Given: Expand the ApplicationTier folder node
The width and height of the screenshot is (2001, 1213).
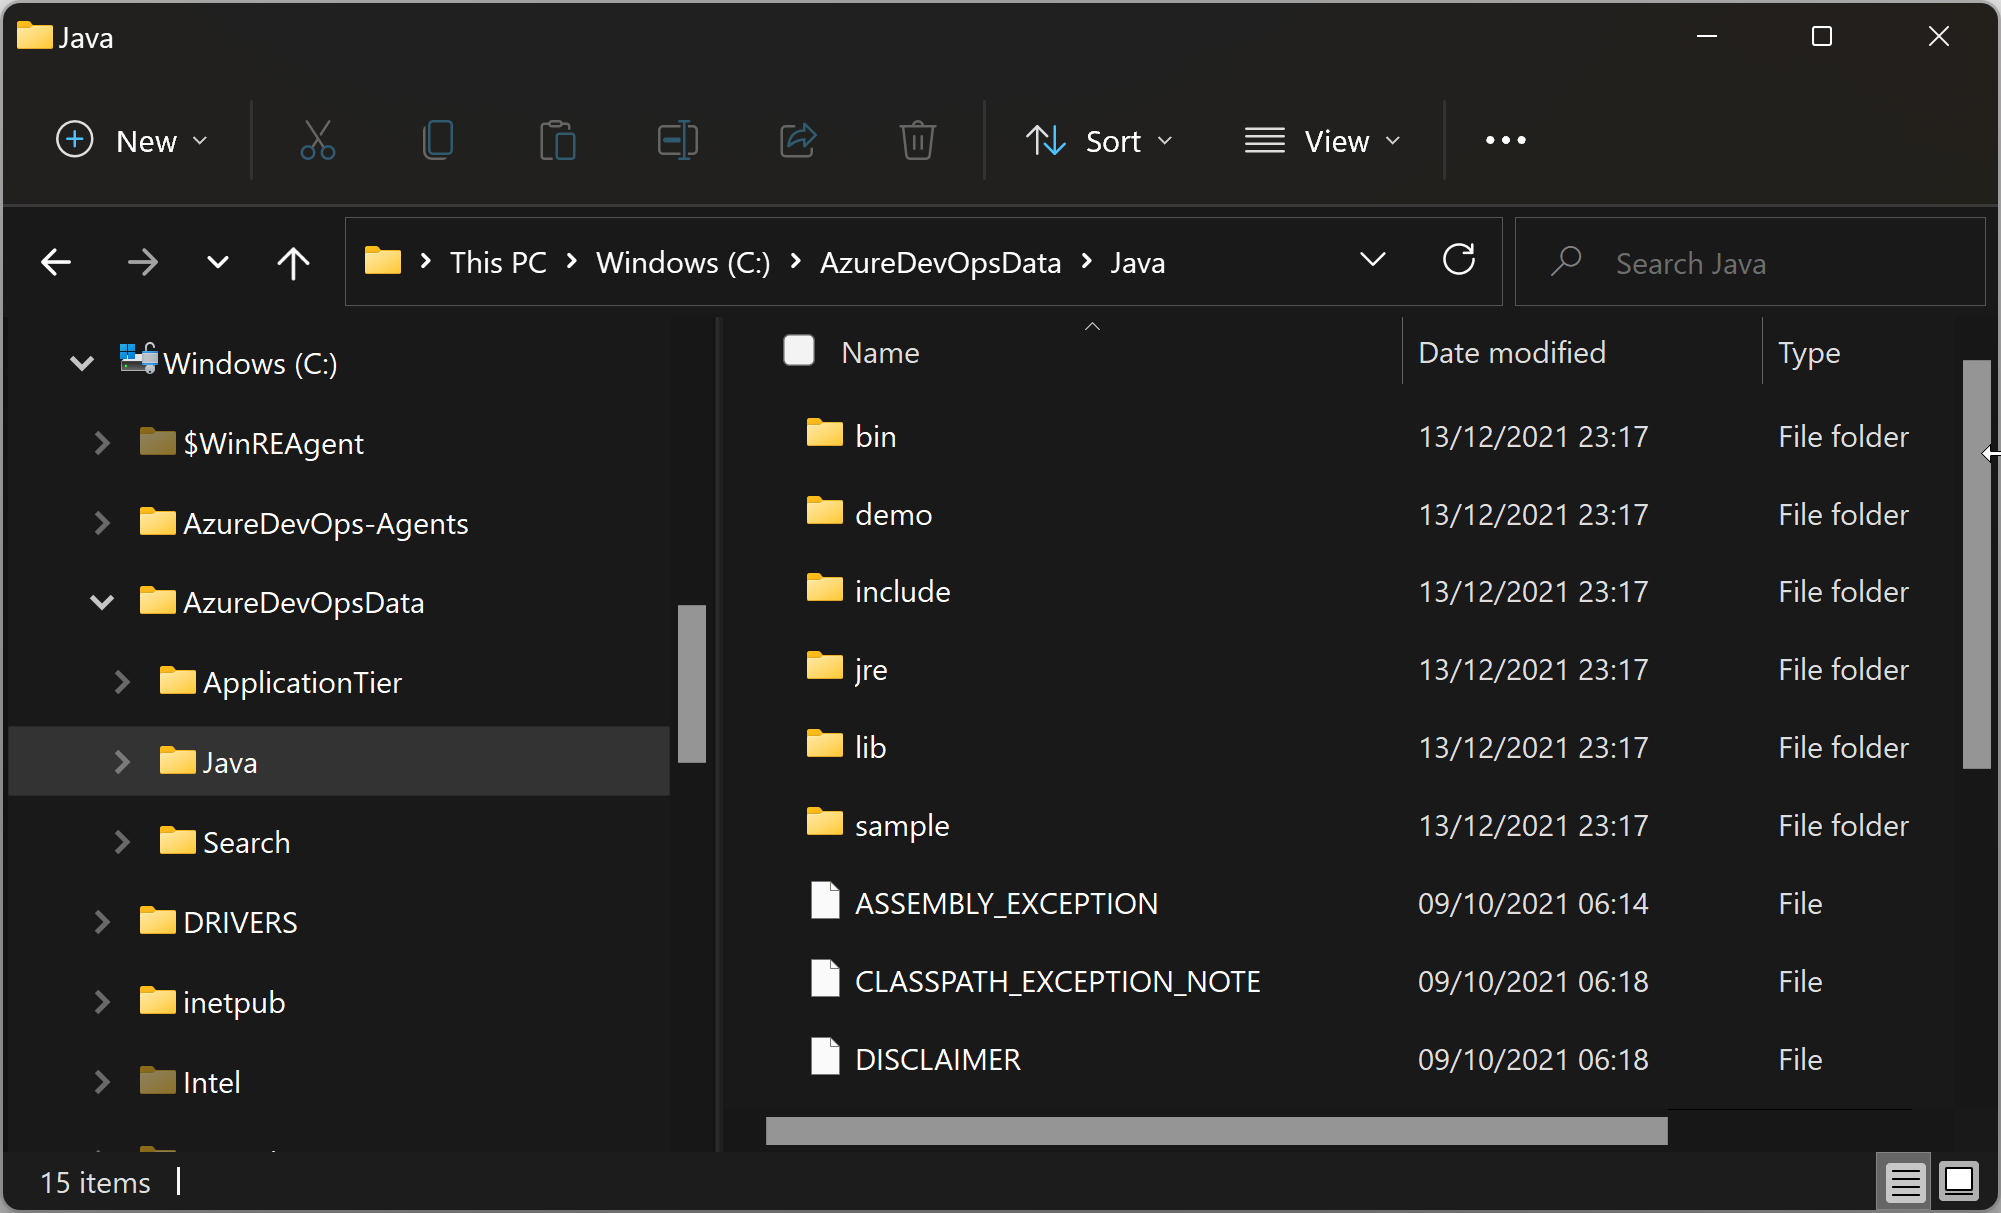Looking at the screenshot, I should point(122,682).
